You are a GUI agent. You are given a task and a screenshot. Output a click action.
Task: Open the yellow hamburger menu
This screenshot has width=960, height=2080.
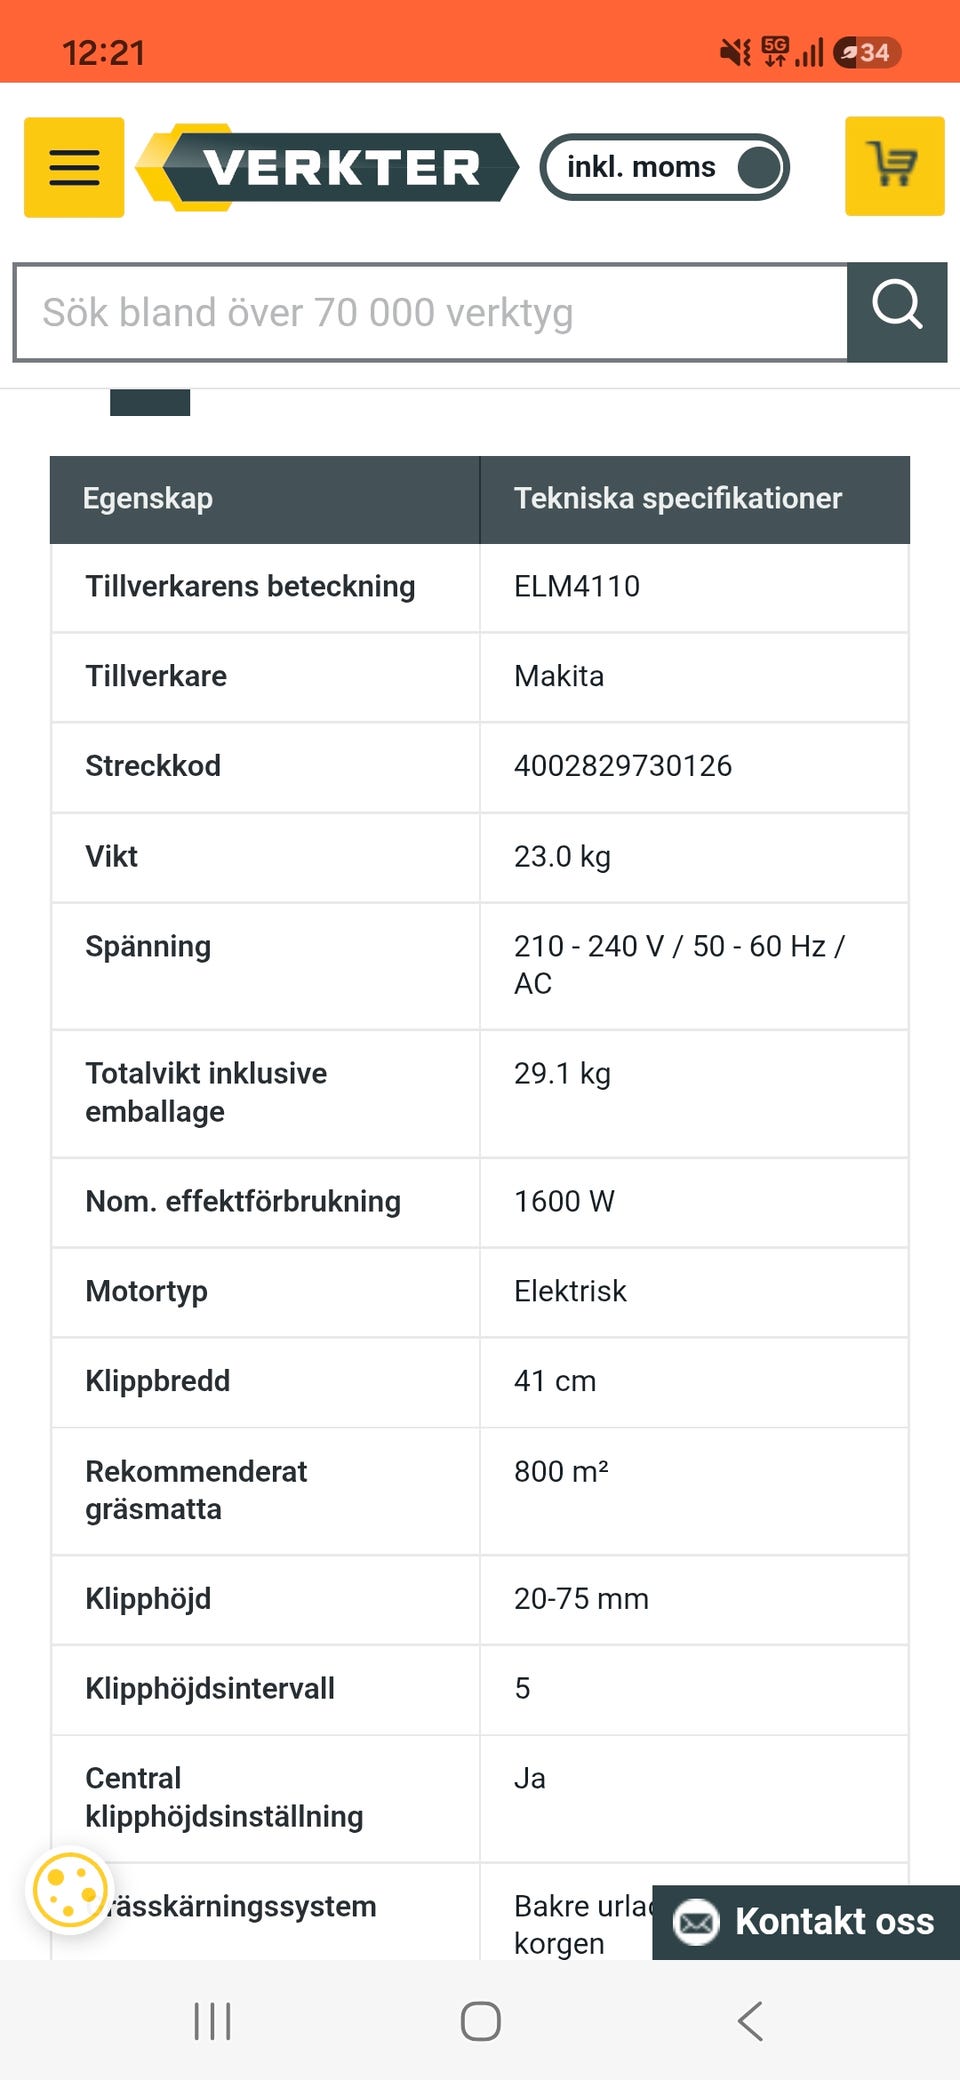74,167
